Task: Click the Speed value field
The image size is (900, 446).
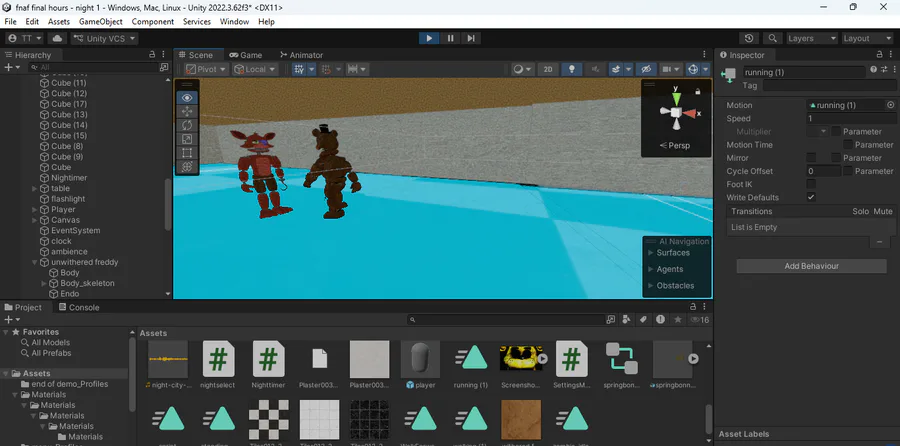Action: [851, 118]
